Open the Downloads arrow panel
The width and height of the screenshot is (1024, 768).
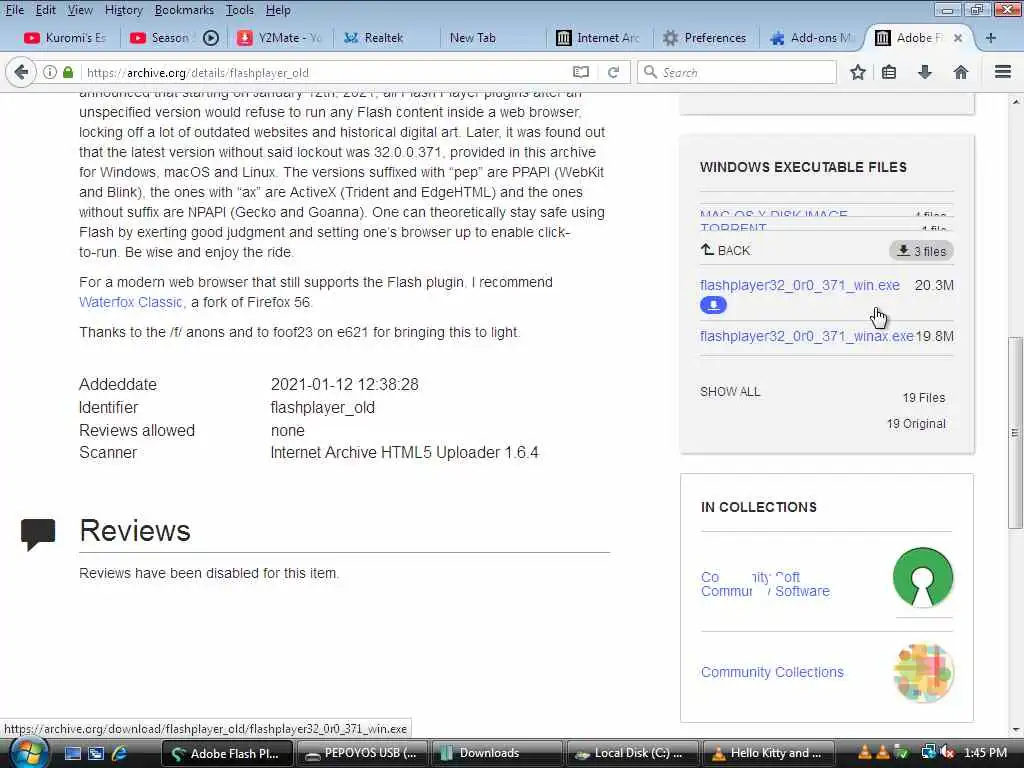click(x=924, y=72)
